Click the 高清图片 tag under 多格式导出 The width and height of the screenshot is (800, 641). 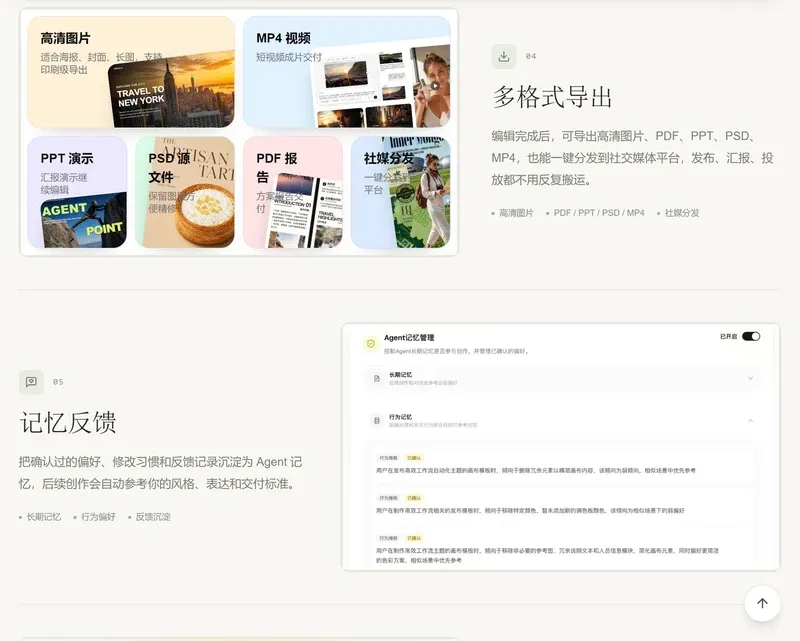coord(516,213)
